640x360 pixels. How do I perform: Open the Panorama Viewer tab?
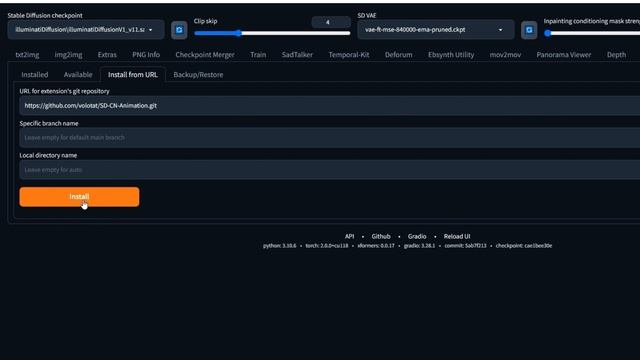[563, 55]
